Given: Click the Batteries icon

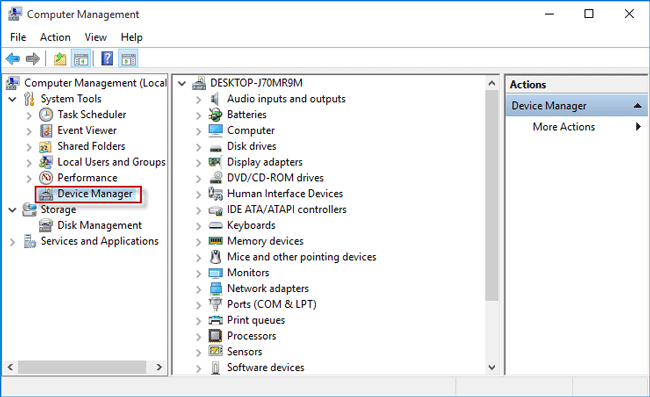Looking at the screenshot, I should click(x=215, y=115).
